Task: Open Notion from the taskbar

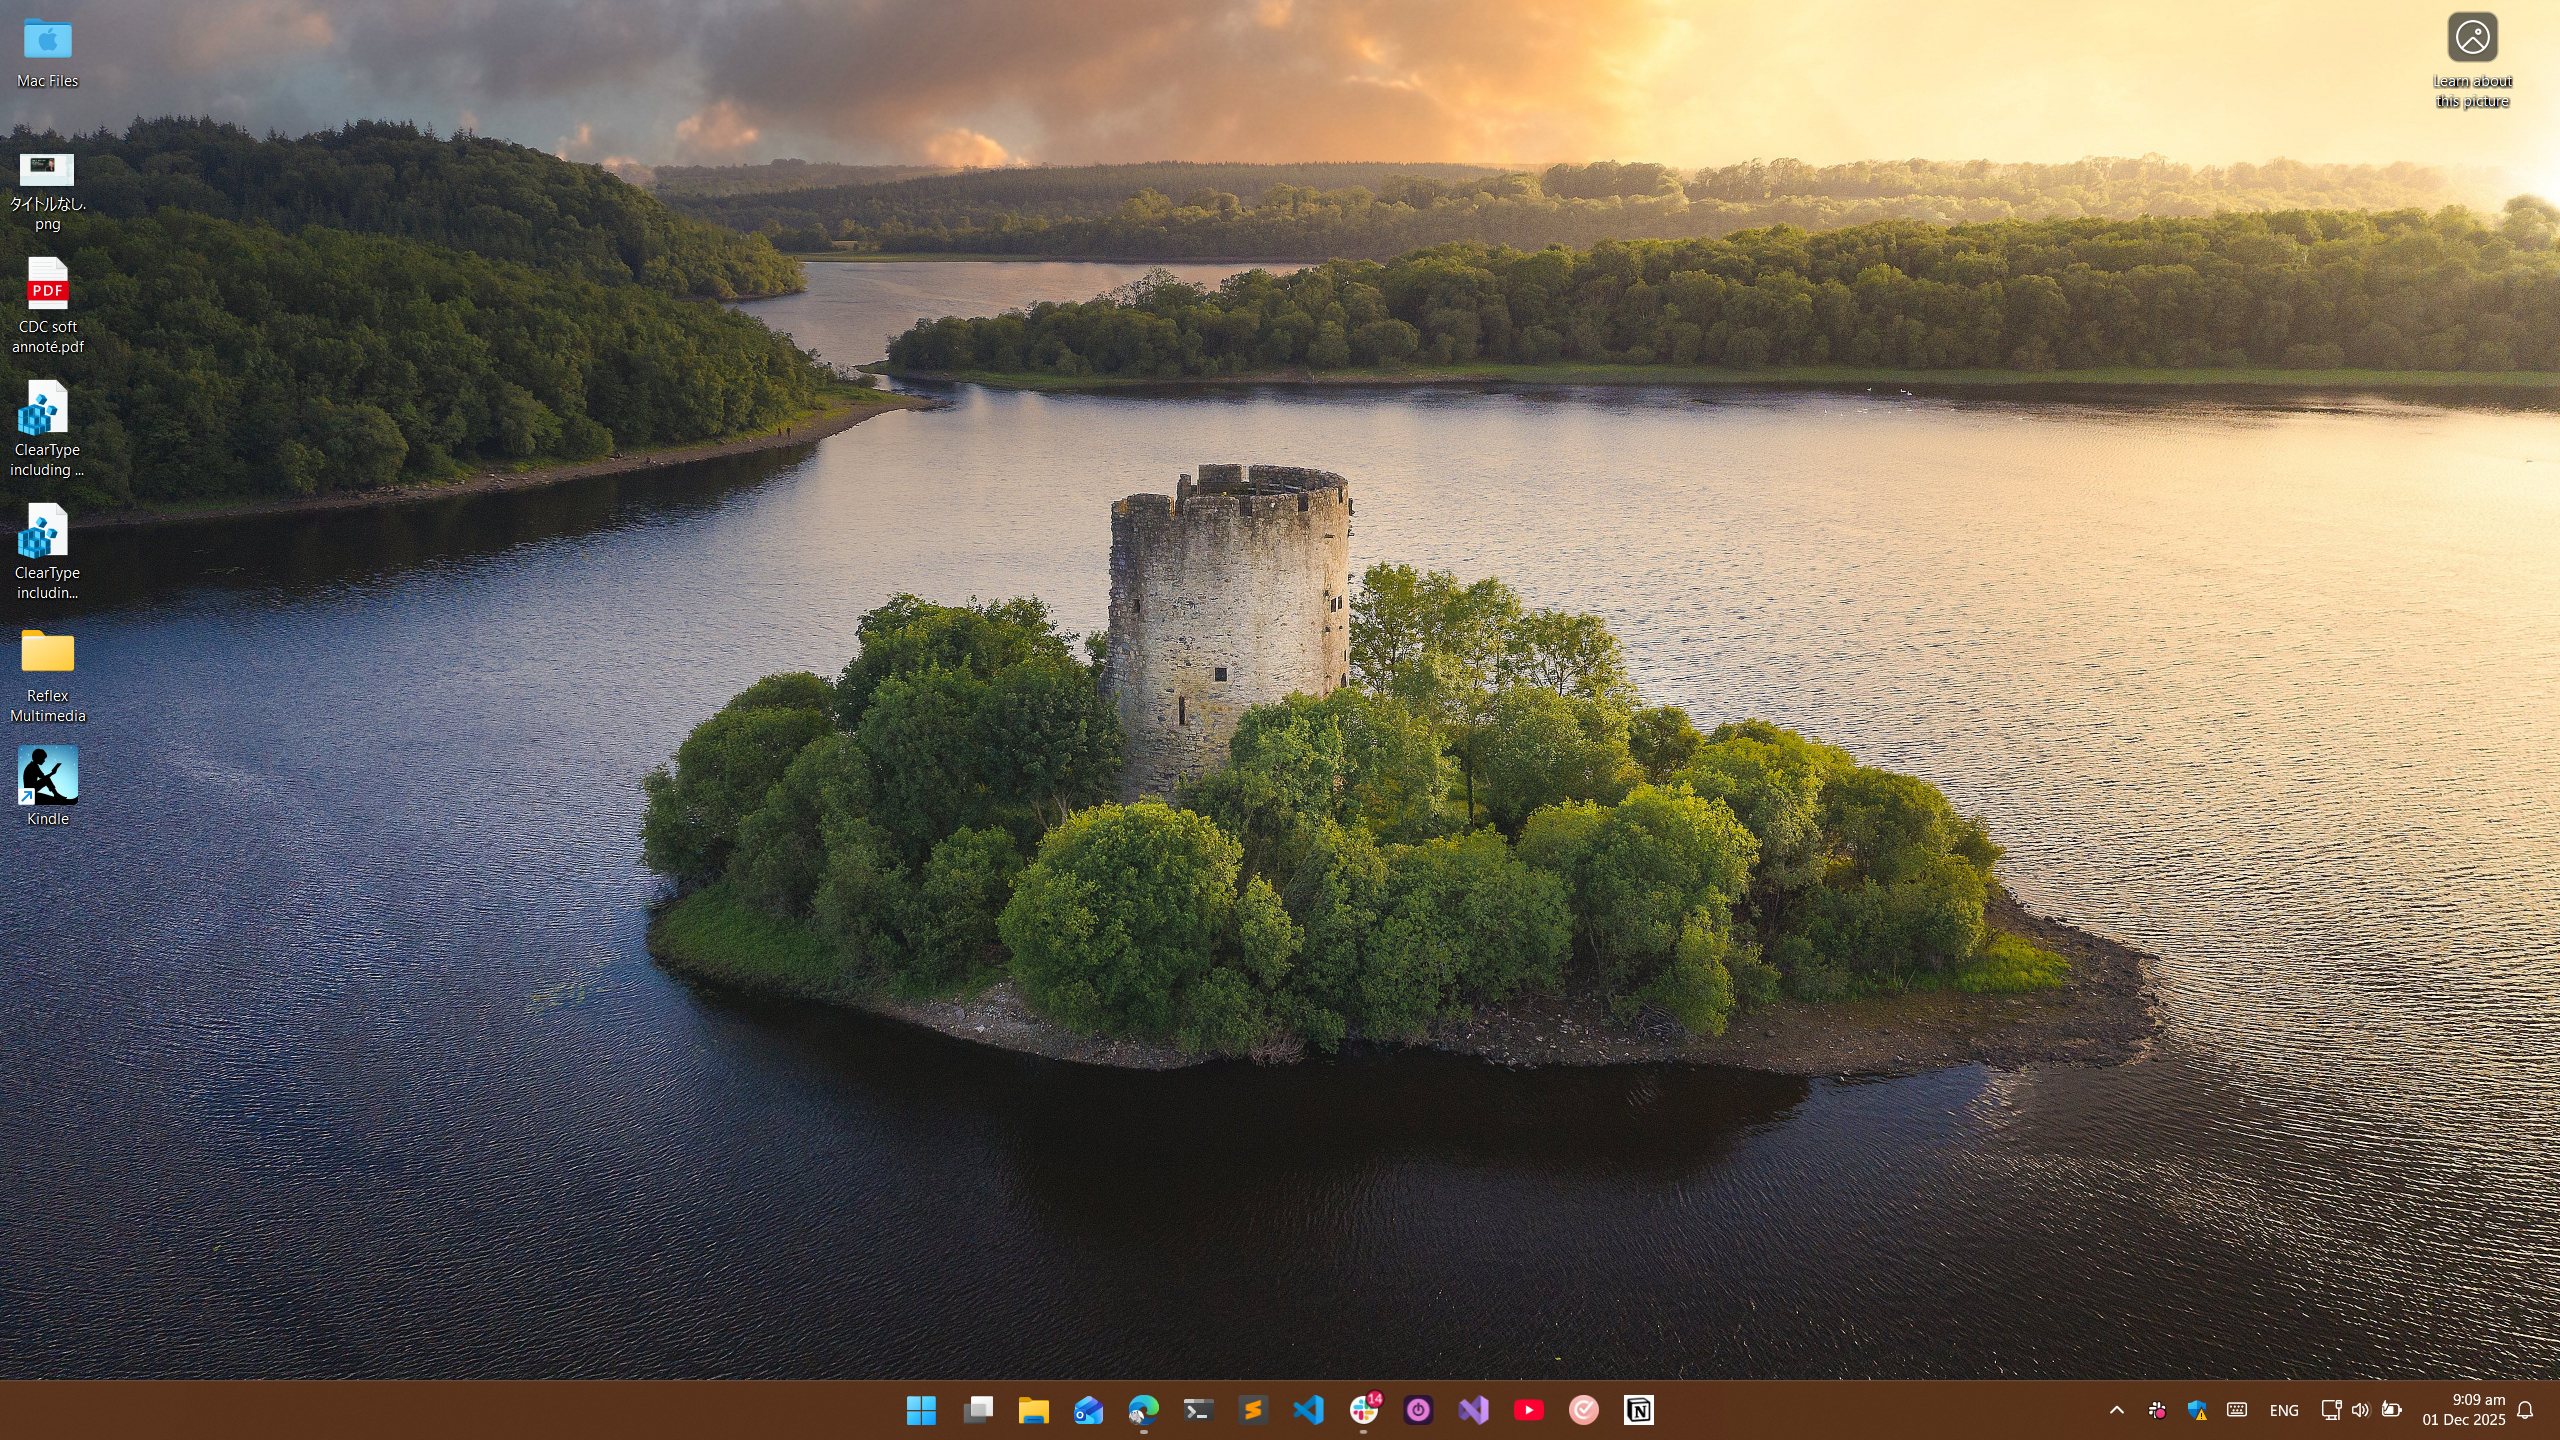Action: pyautogui.click(x=1638, y=1410)
